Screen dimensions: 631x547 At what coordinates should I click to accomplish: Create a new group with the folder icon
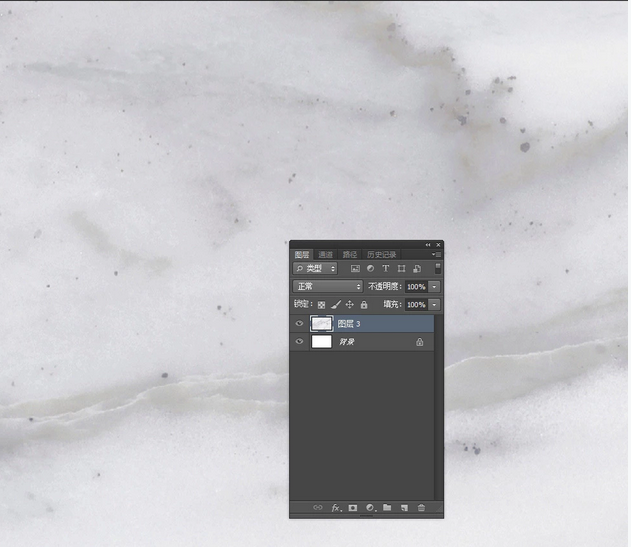point(387,508)
